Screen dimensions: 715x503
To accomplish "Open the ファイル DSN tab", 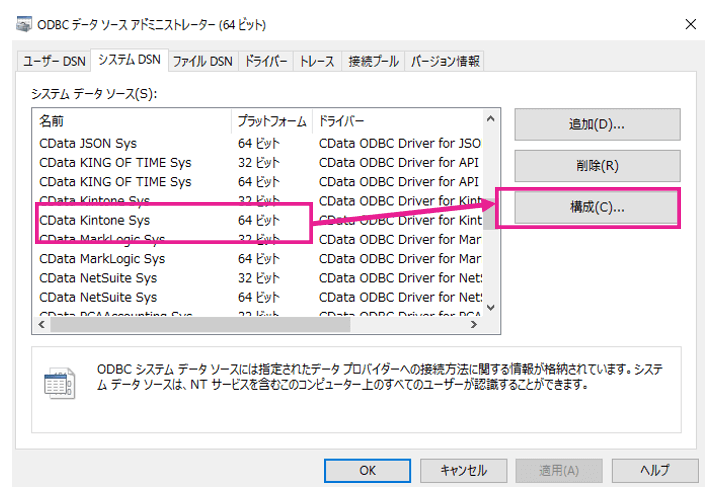I will pyautogui.click(x=203, y=61).
